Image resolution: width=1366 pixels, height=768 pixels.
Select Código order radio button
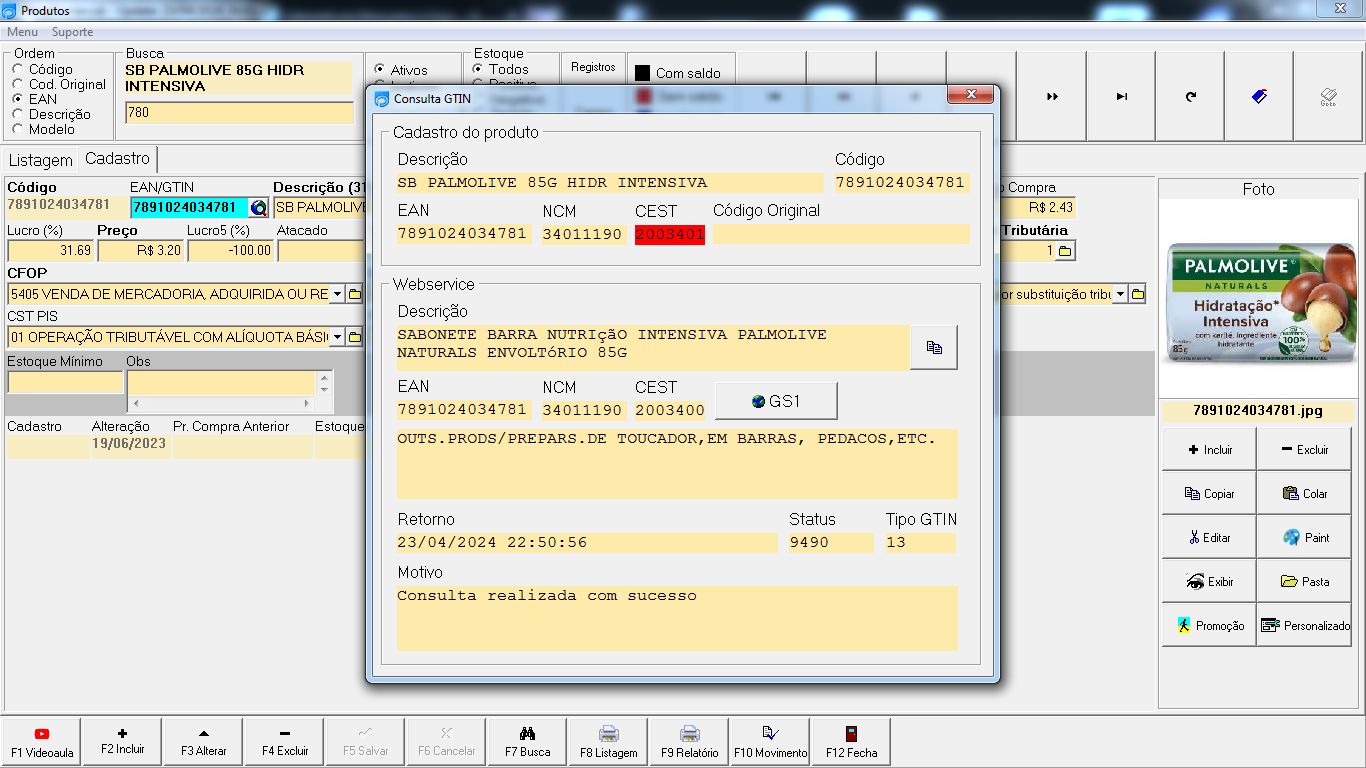(18, 70)
